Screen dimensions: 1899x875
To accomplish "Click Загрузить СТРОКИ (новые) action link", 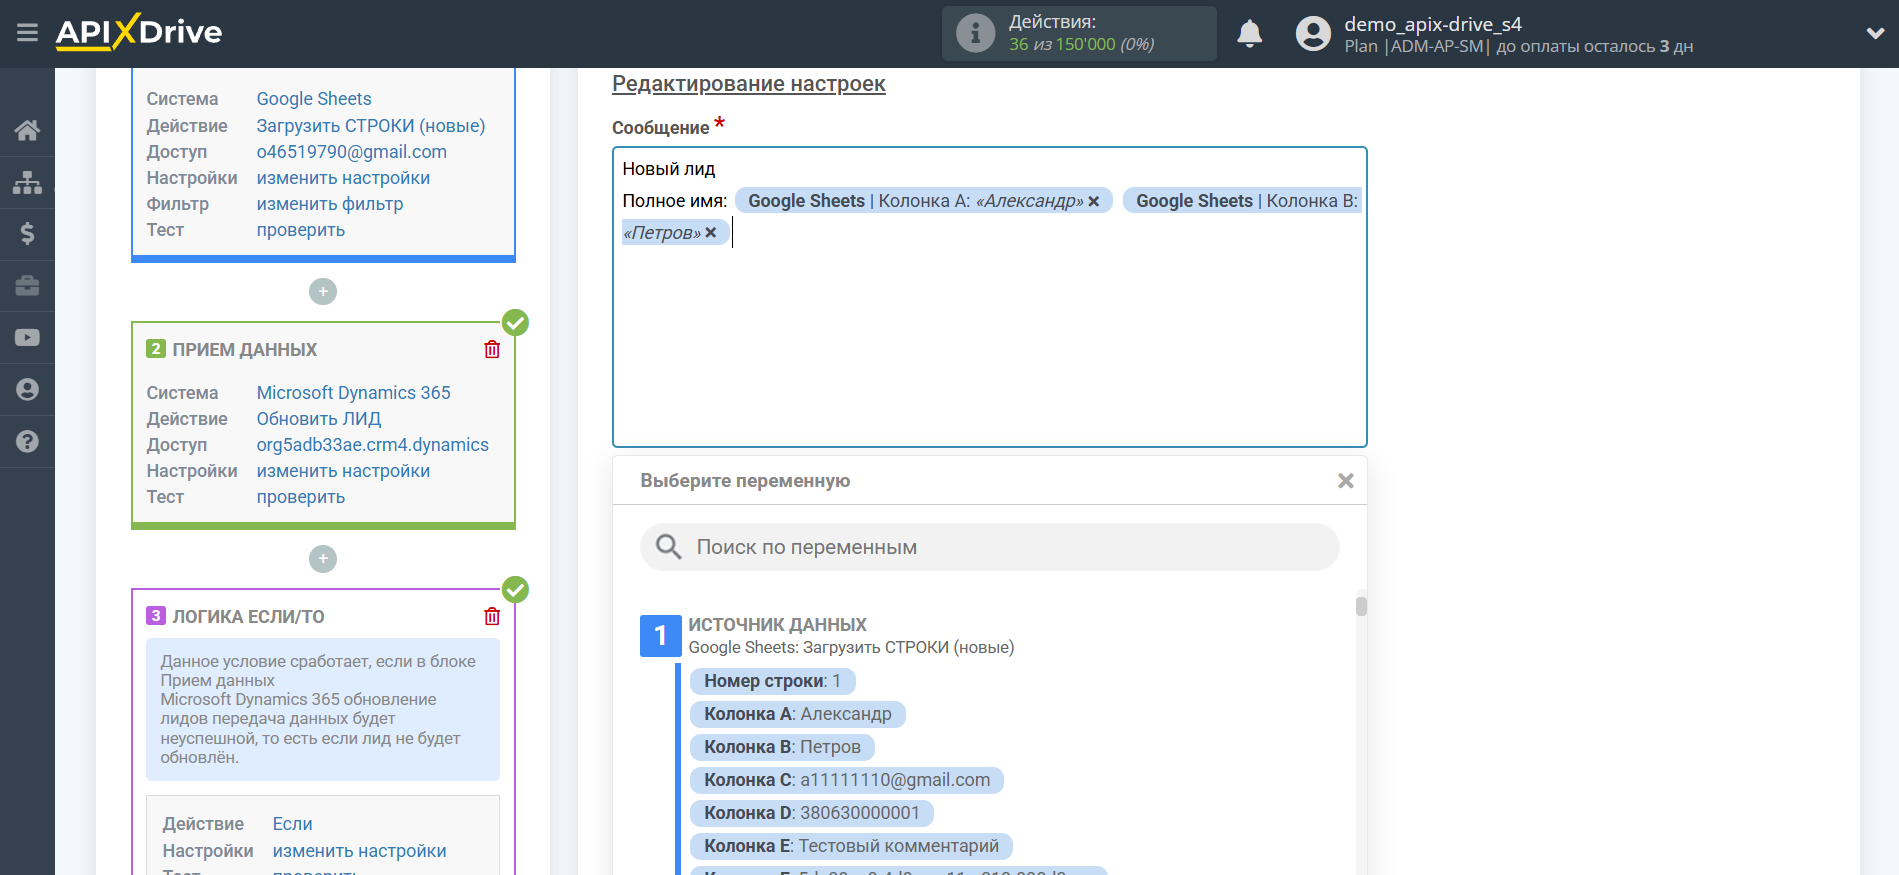I will (371, 126).
